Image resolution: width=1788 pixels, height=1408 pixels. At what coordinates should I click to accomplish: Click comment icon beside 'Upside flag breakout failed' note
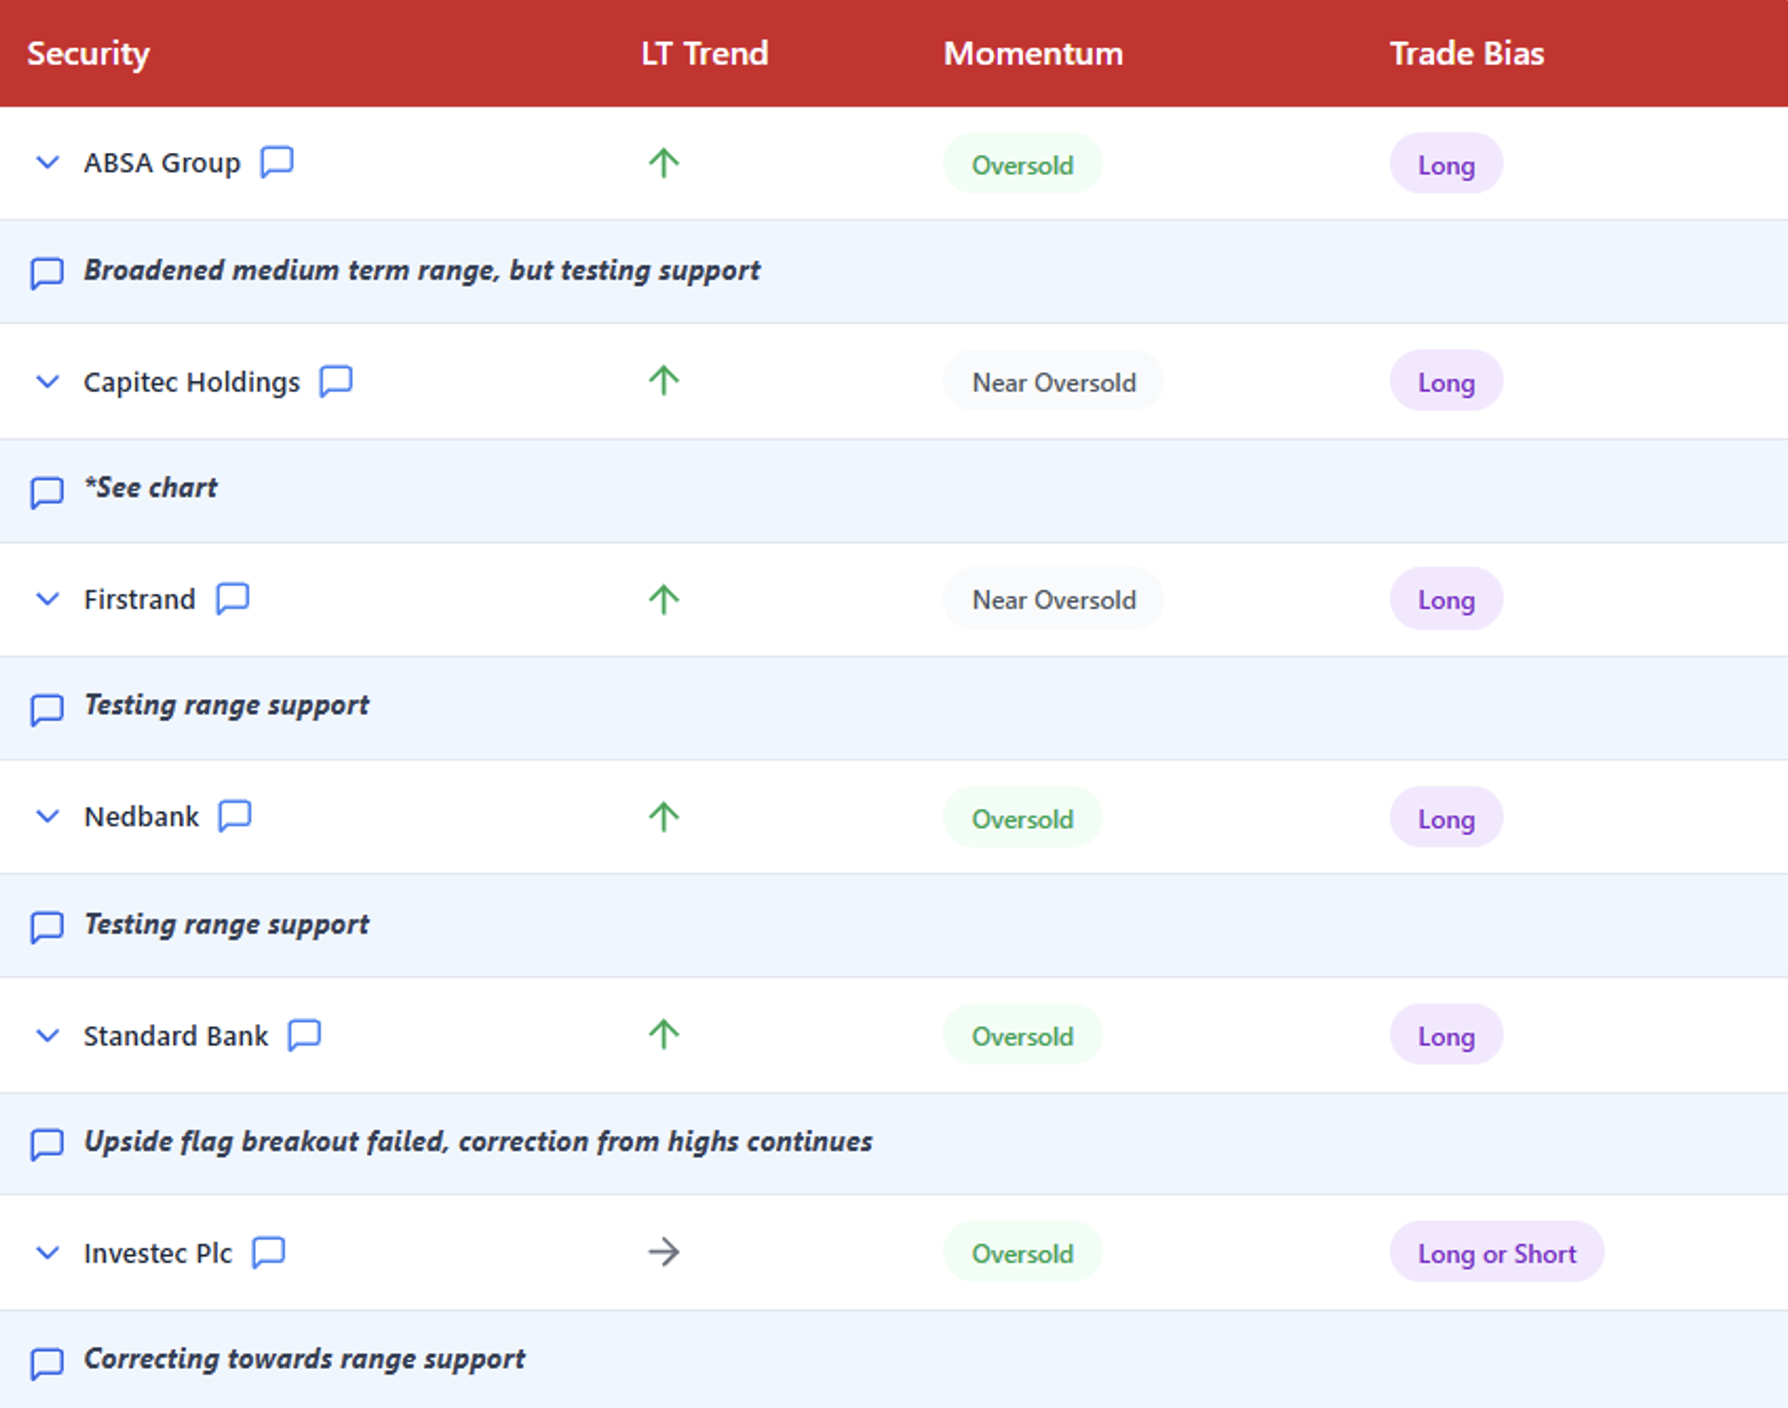pos(47,1144)
